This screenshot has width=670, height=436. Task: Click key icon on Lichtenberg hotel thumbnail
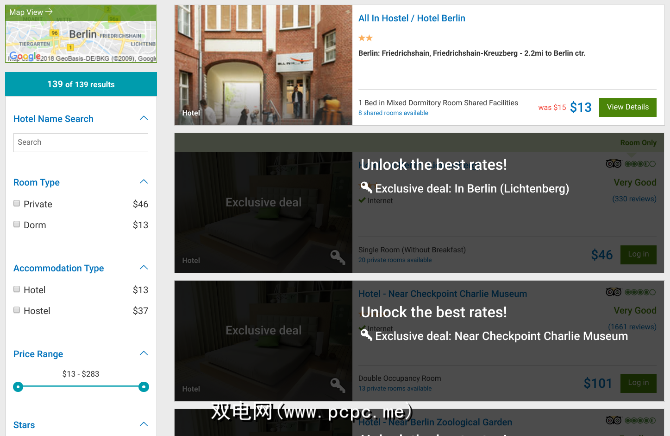338,257
